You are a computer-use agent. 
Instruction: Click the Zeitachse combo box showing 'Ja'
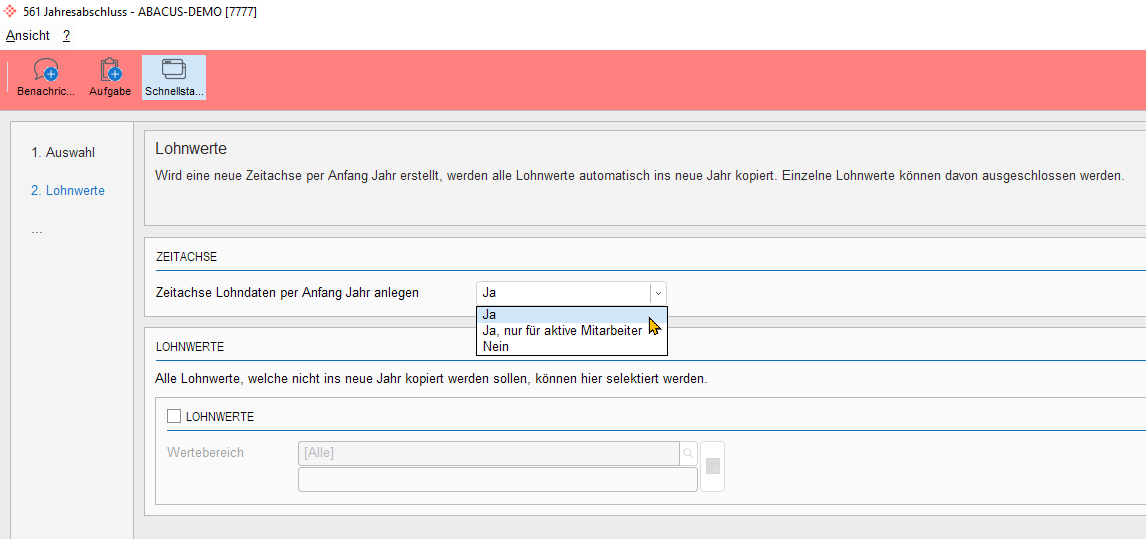click(x=562, y=293)
